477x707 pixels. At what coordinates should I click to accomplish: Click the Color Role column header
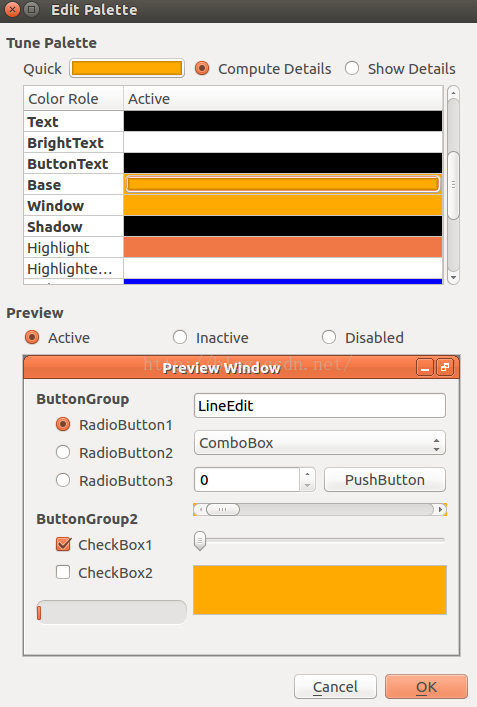73,99
